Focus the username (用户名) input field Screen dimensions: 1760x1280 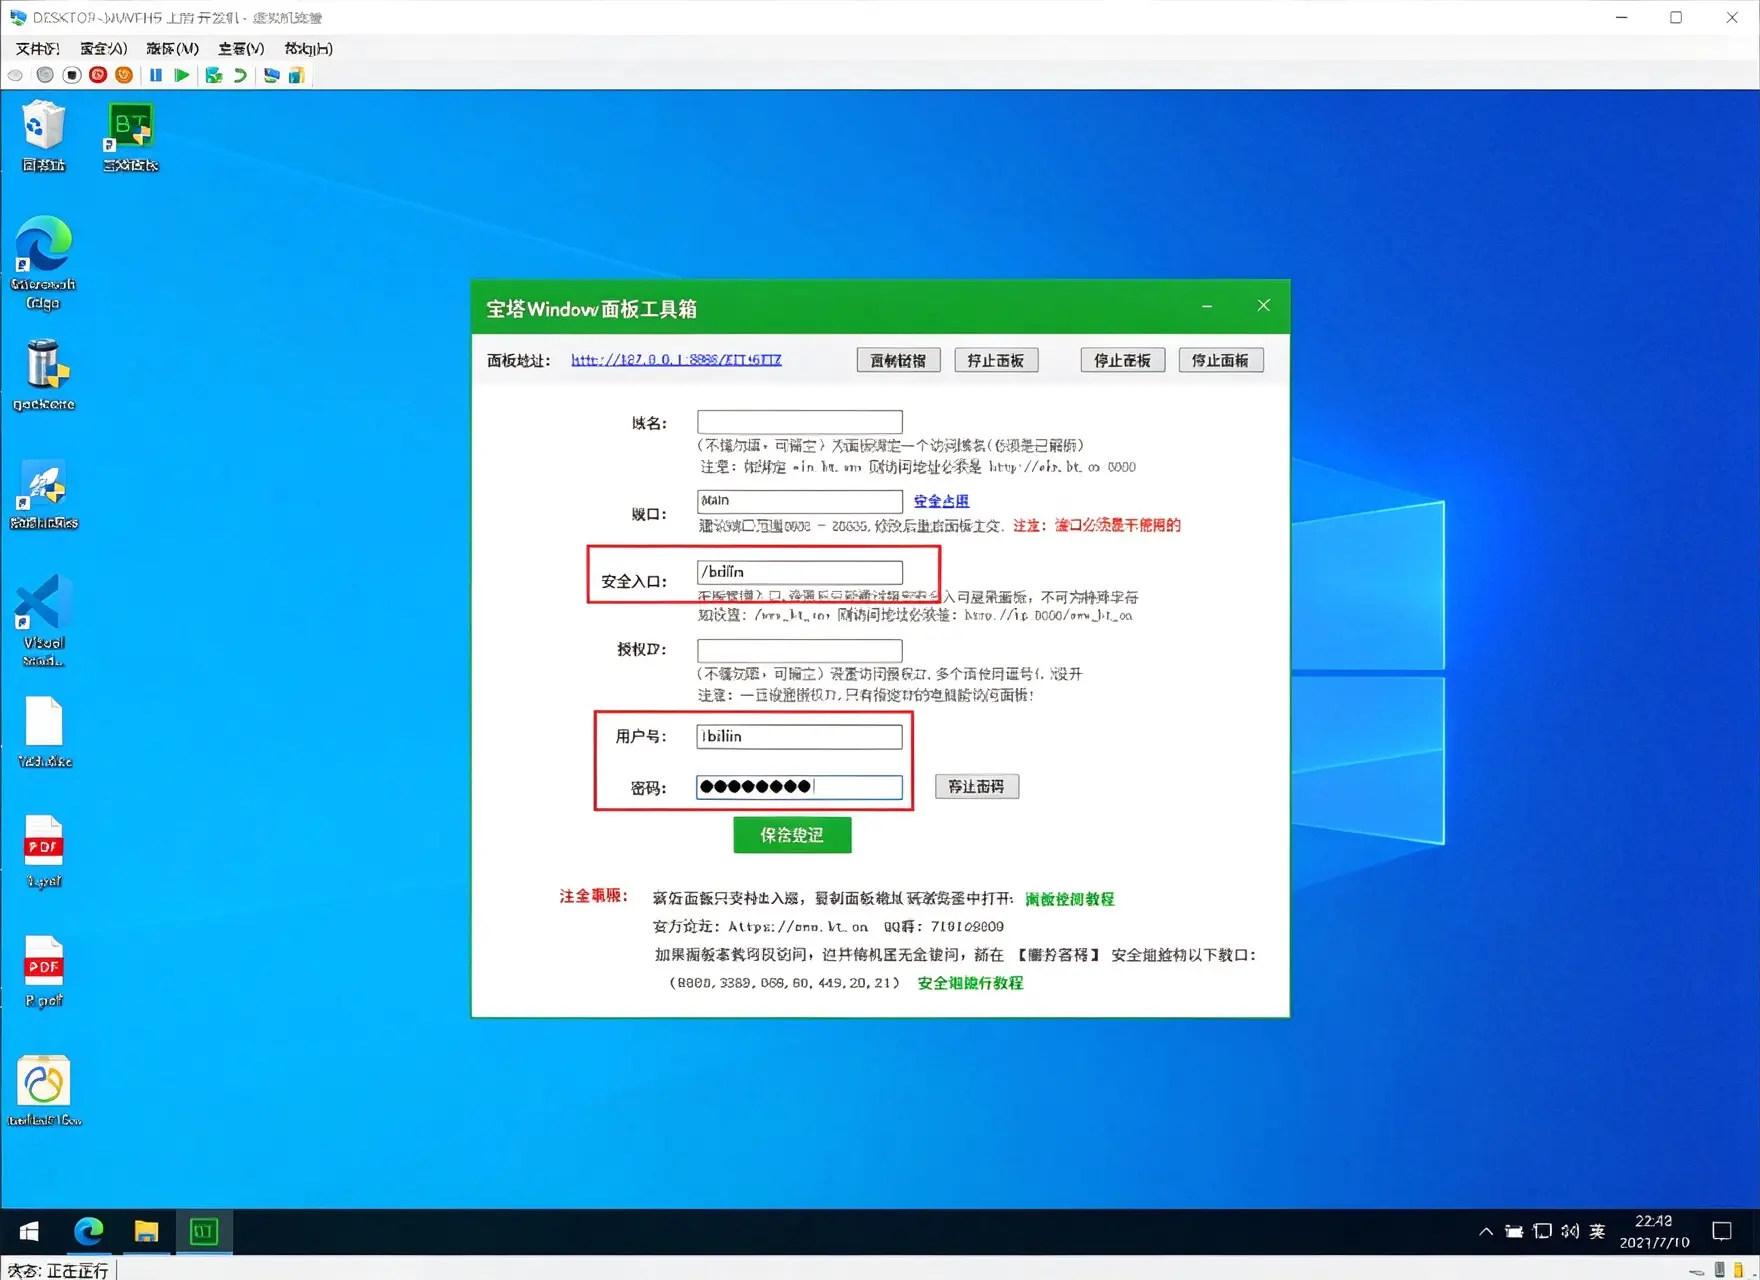[800, 737]
